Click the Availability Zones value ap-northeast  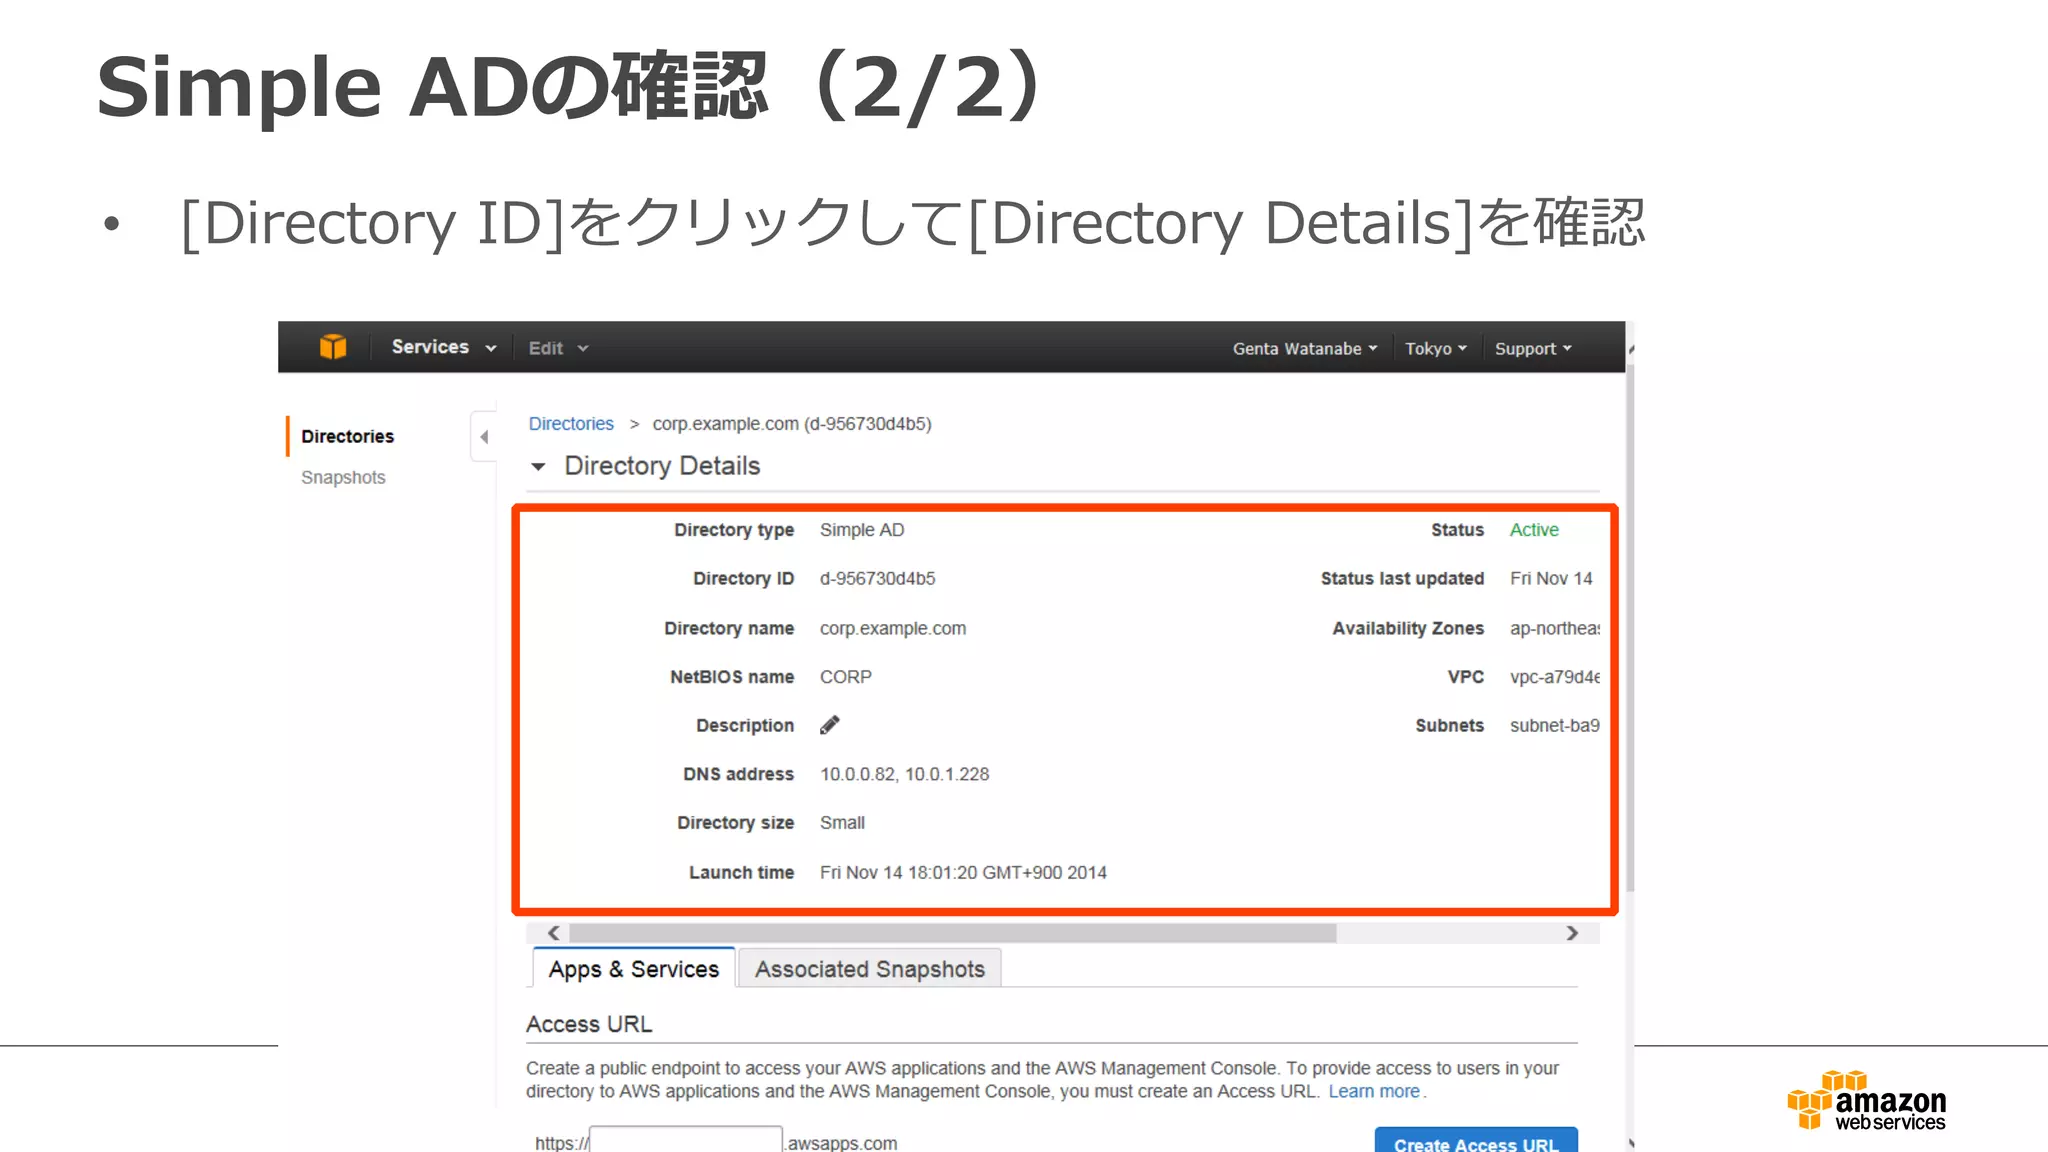[1554, 628]
